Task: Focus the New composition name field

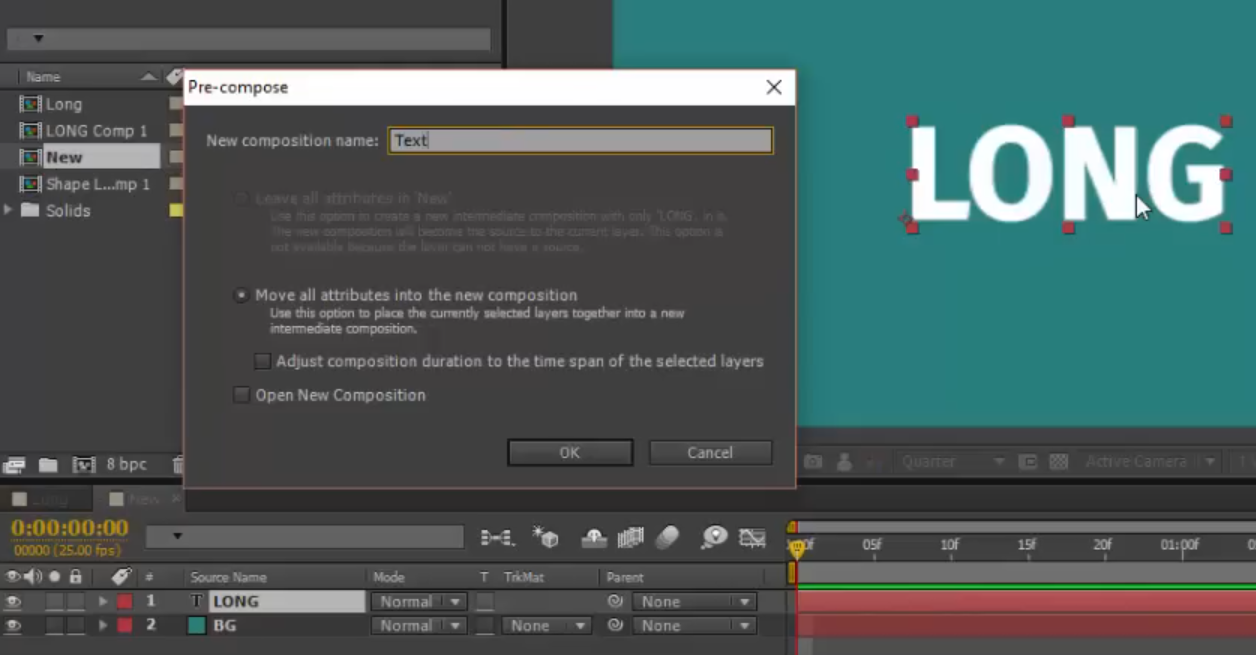Action: 581,140
